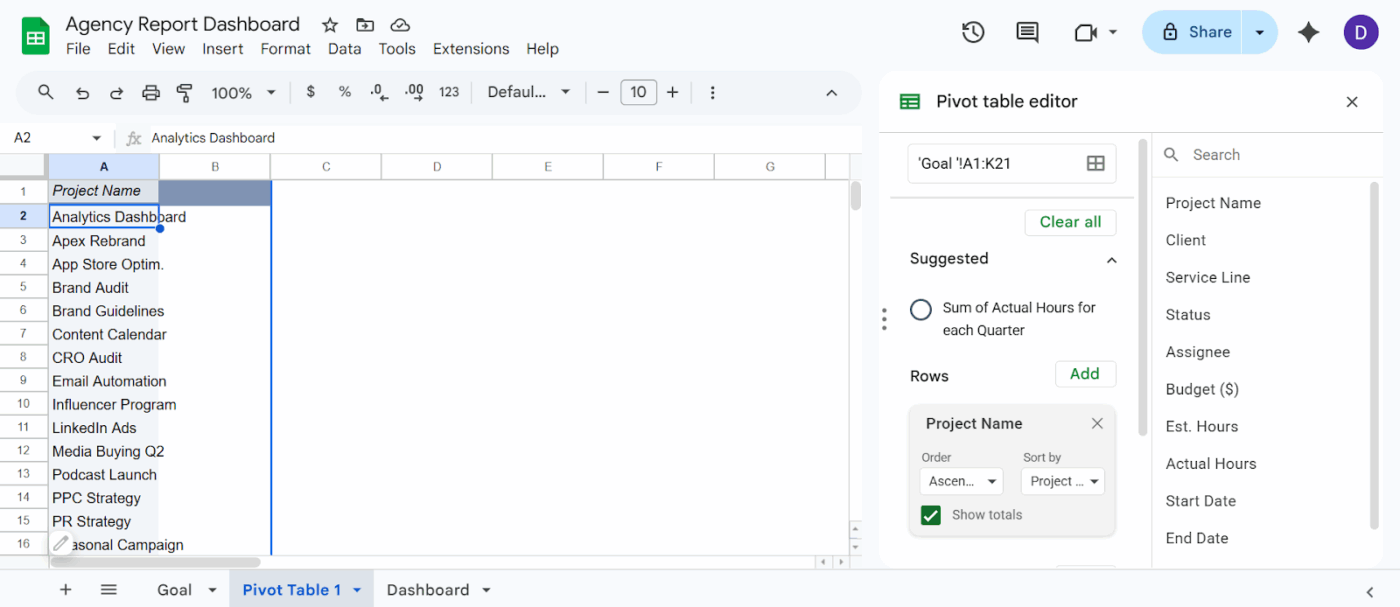
Task: Switch to the Dashboard sheet tab
Action: (x=428, y=589)
